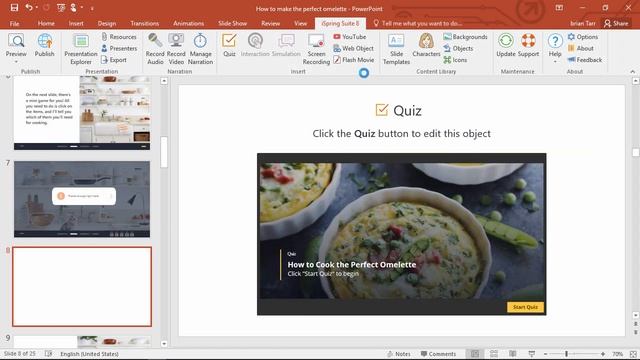Open the View tab
The image size is (640, 360).
300,23
